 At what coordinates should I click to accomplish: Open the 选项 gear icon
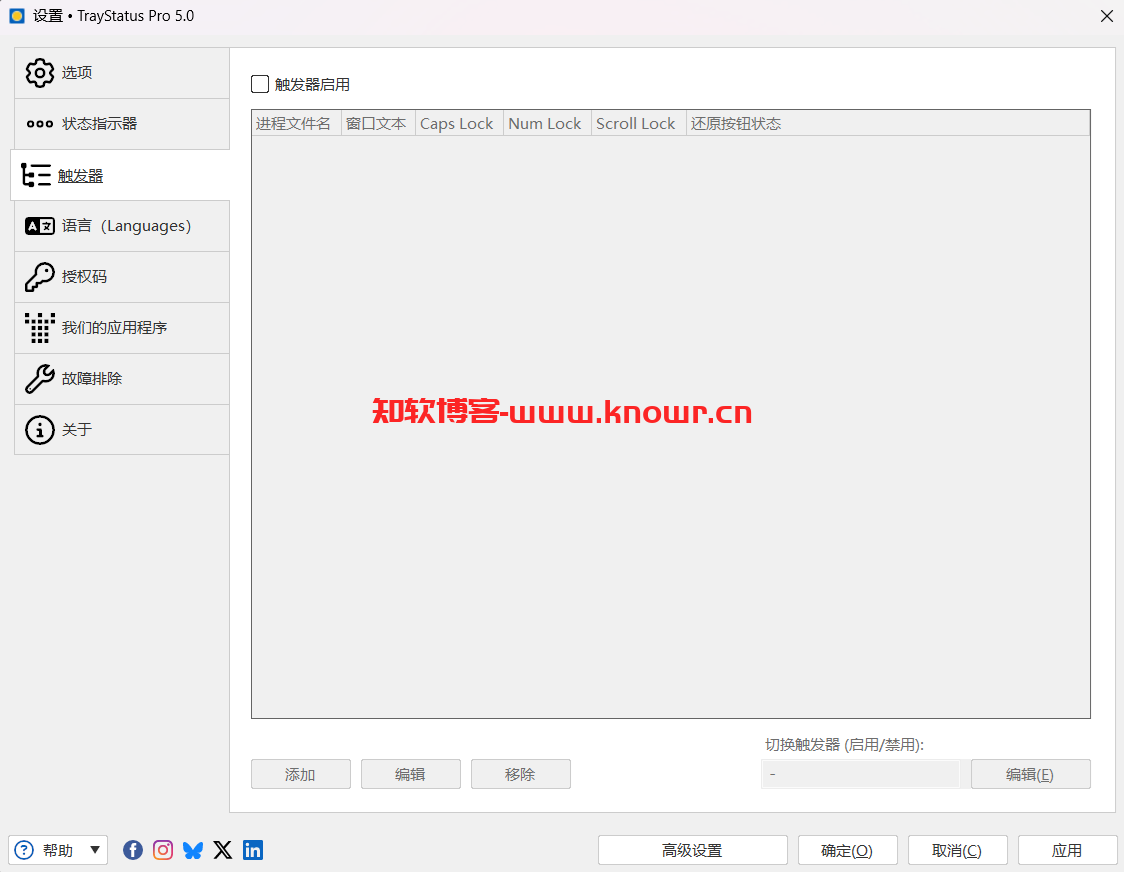[x=39, y=73]
